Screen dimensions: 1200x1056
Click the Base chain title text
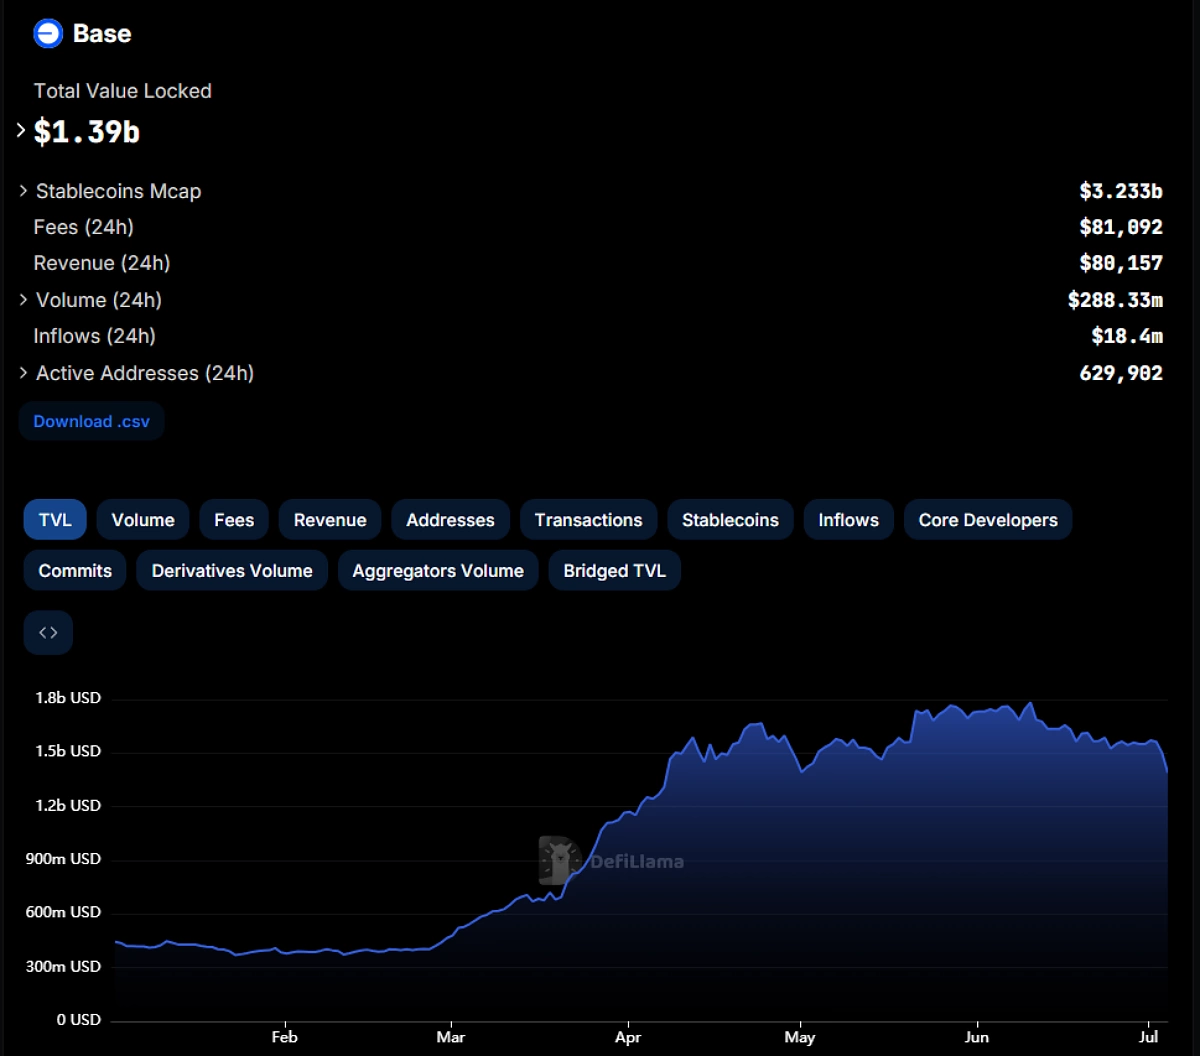click(102, 33)
